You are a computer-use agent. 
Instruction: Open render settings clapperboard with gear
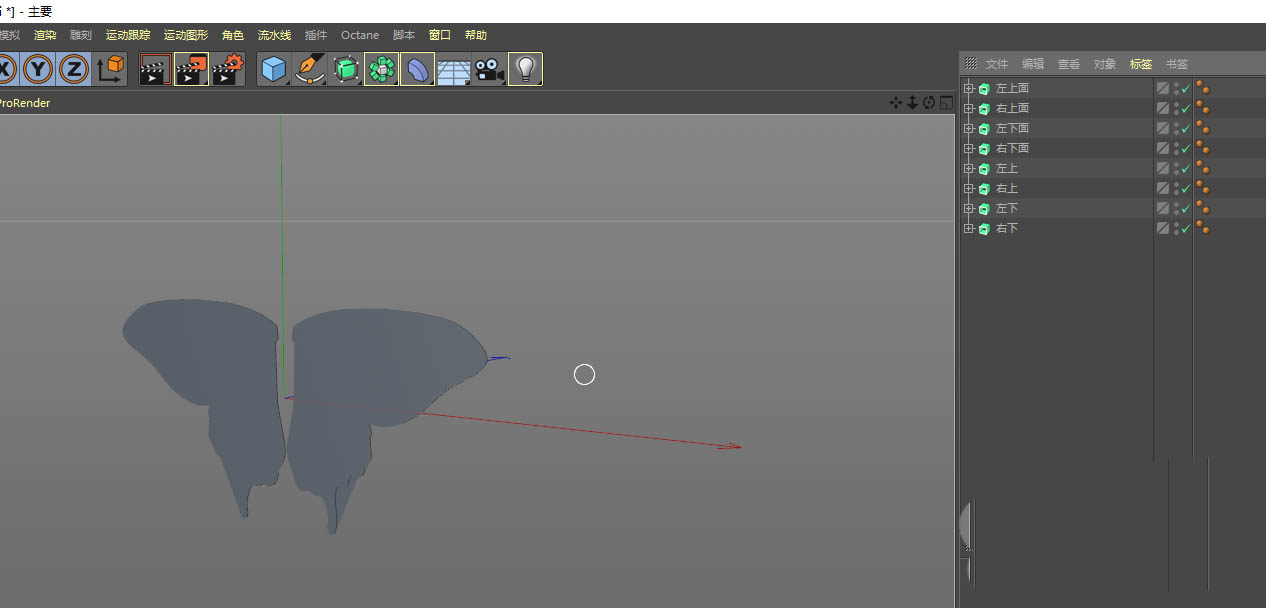[228, 69]
